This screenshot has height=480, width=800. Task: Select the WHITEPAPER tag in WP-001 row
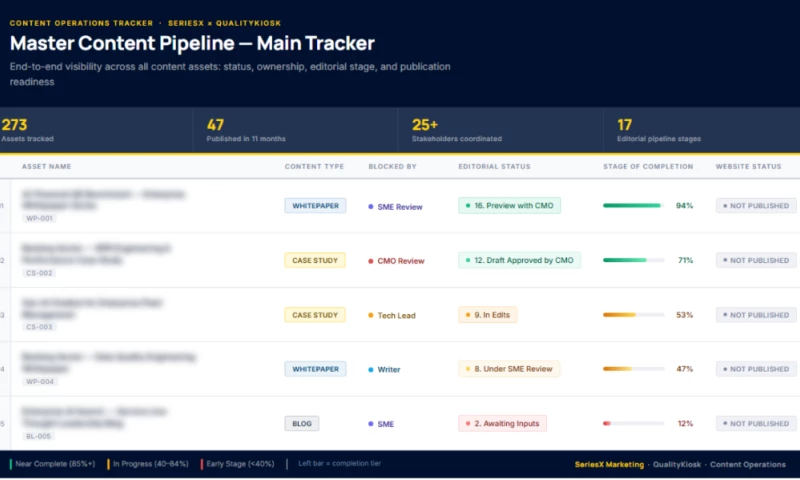coord(315,206)
